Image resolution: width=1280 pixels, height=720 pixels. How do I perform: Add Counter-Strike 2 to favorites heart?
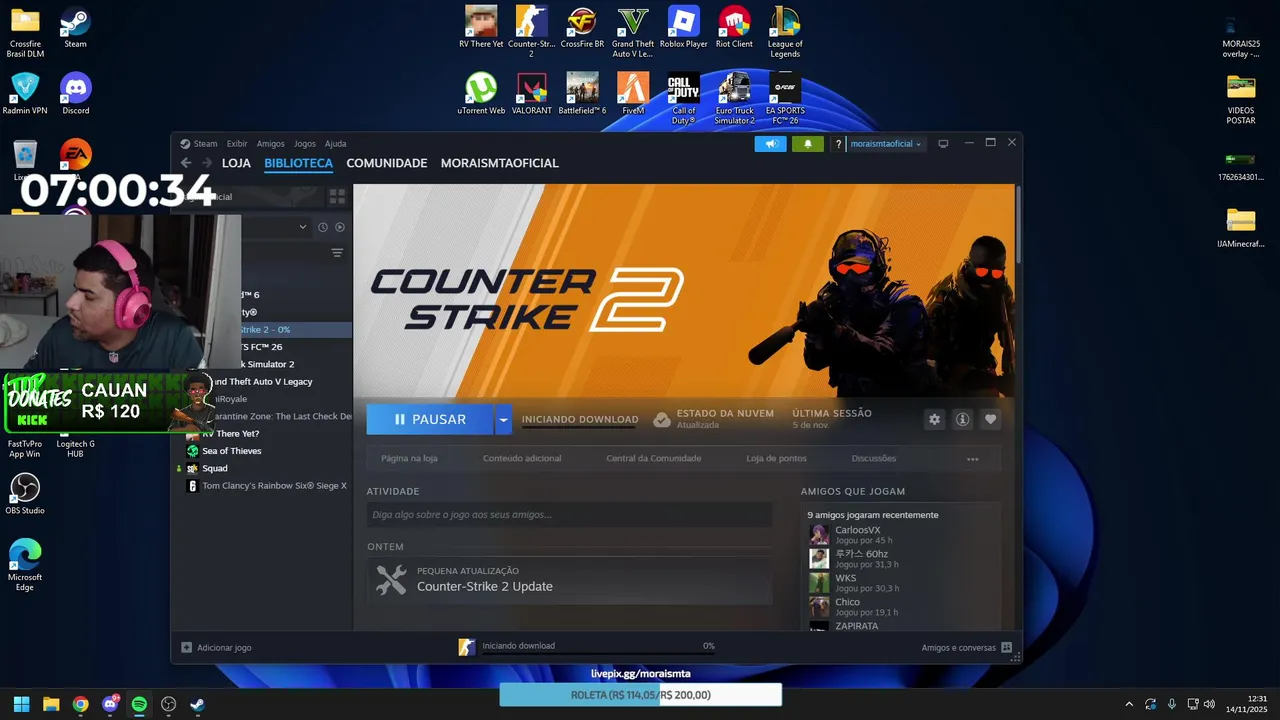[990, 419]
